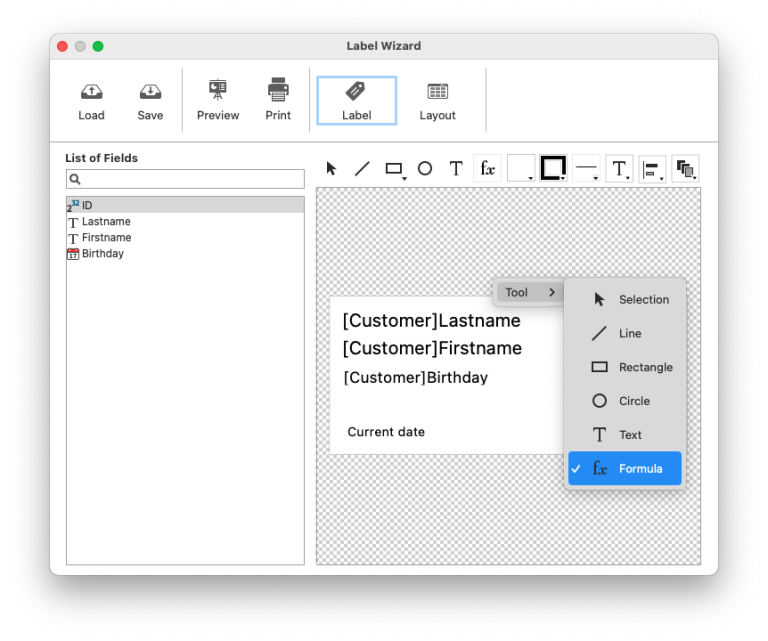The image size is (768, 641).
Task: Open the label Preview
Action: point(218,100)
